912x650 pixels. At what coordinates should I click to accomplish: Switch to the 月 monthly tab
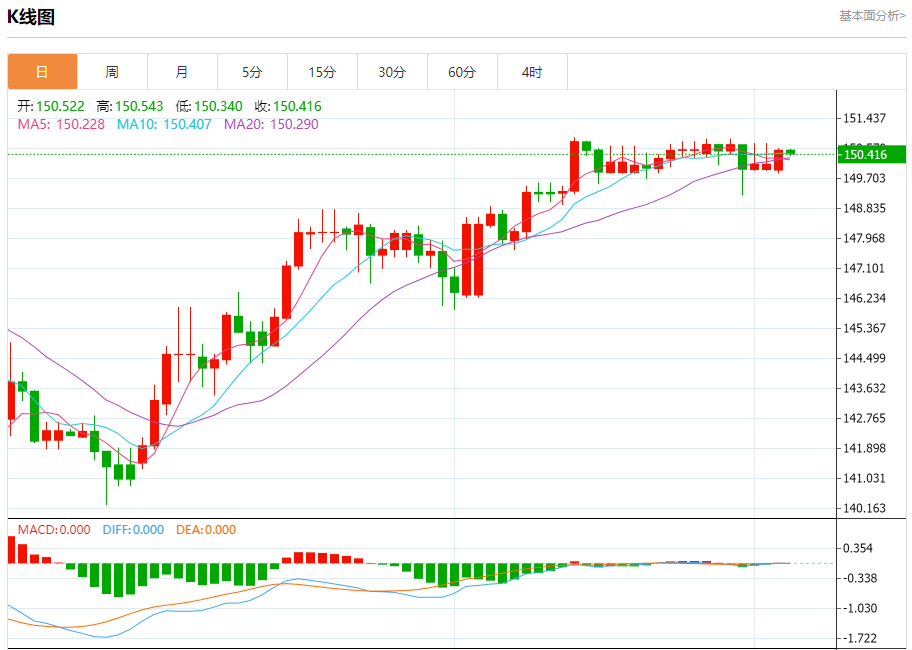[x=182, y=72]
